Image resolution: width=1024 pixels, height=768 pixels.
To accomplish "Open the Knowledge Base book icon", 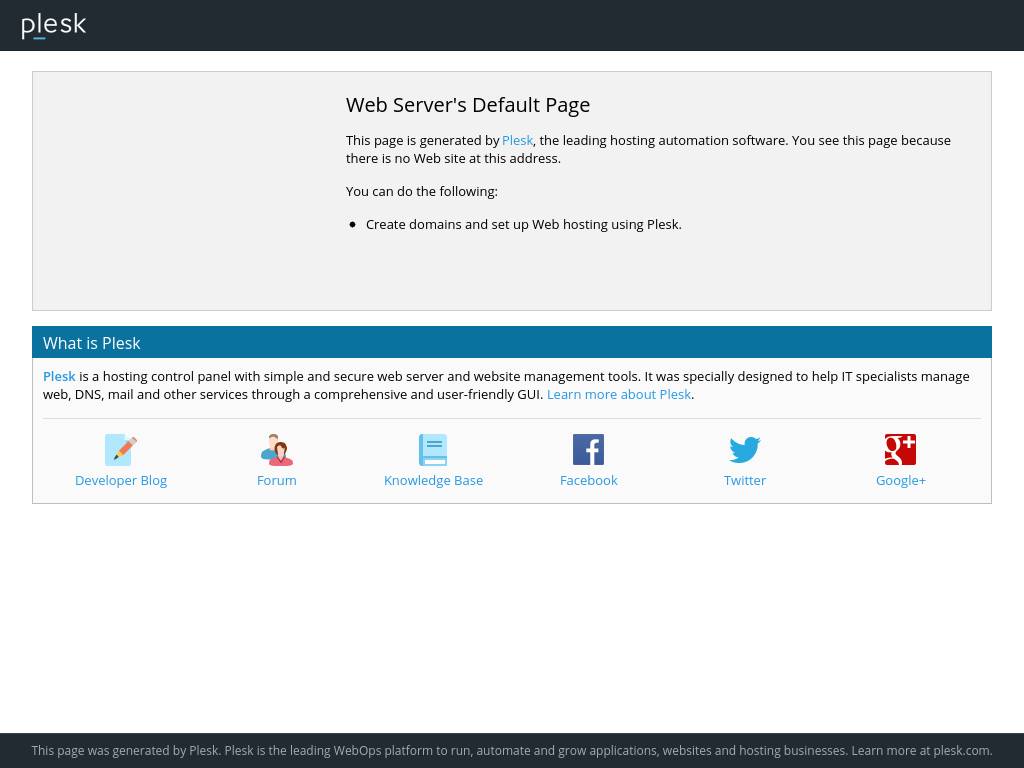I will pyautogui.click(x=433, y=450).
